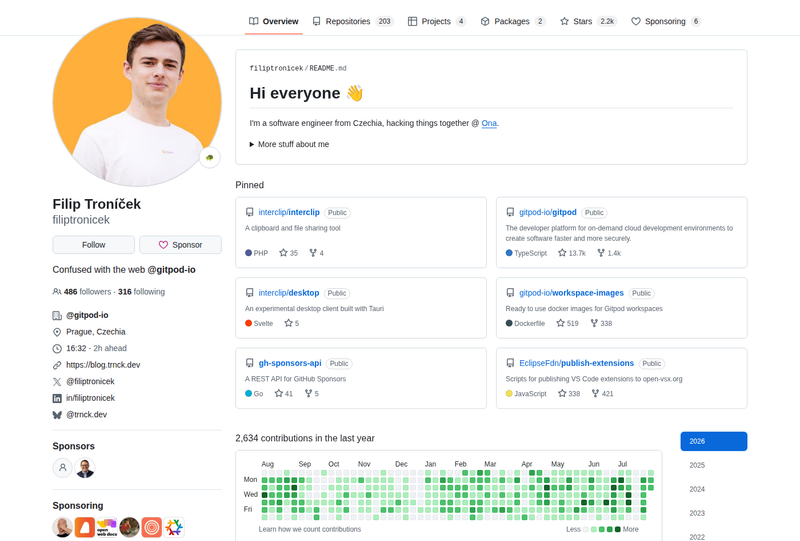Click the filiptronicek name in README path

(276, 68)
